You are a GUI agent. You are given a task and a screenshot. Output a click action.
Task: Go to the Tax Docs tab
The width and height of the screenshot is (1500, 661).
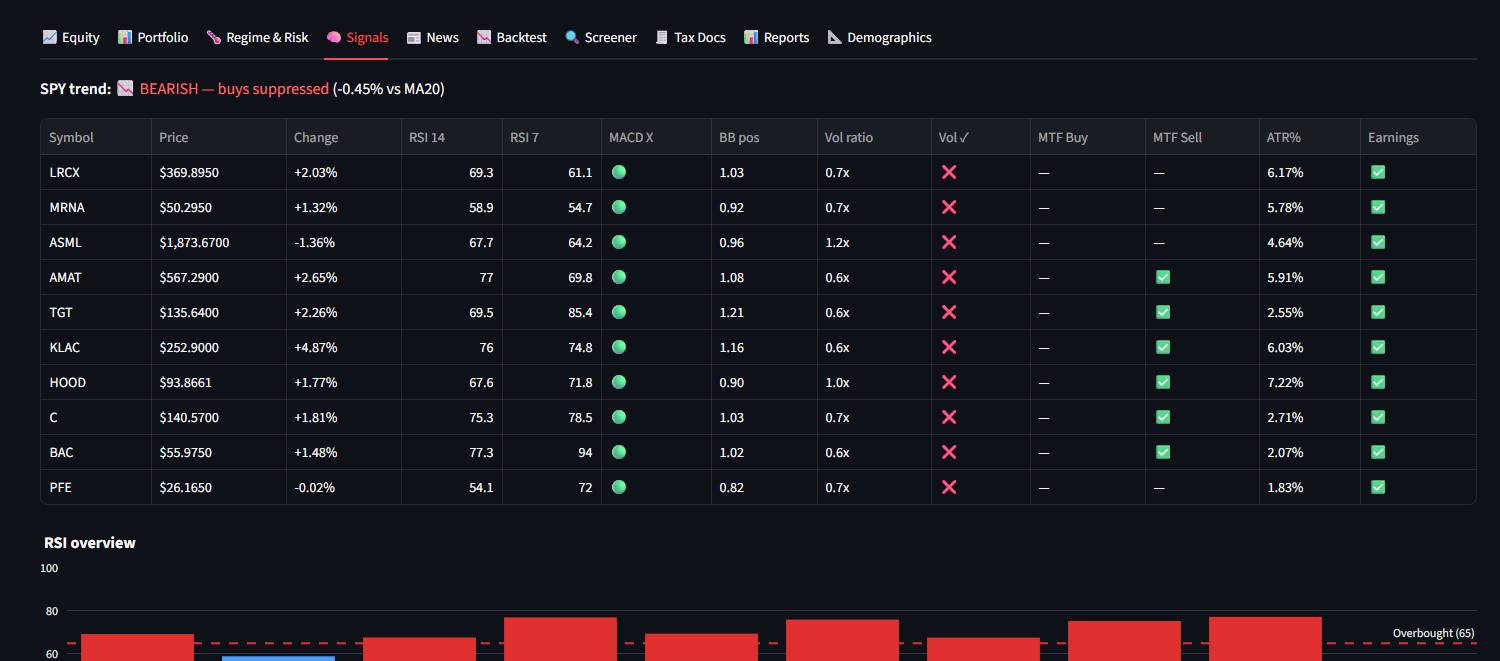(690, 37)
